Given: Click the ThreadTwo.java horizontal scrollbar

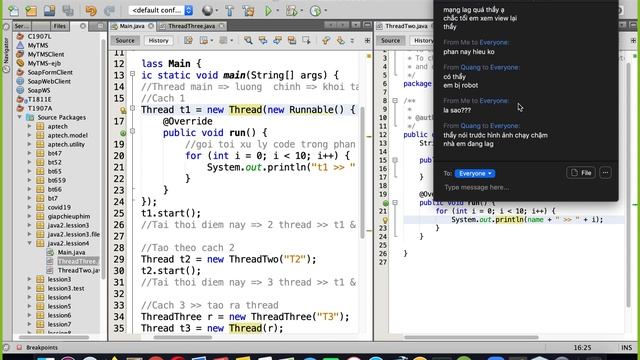Looking at the screenshot, I should coord(471,338).
